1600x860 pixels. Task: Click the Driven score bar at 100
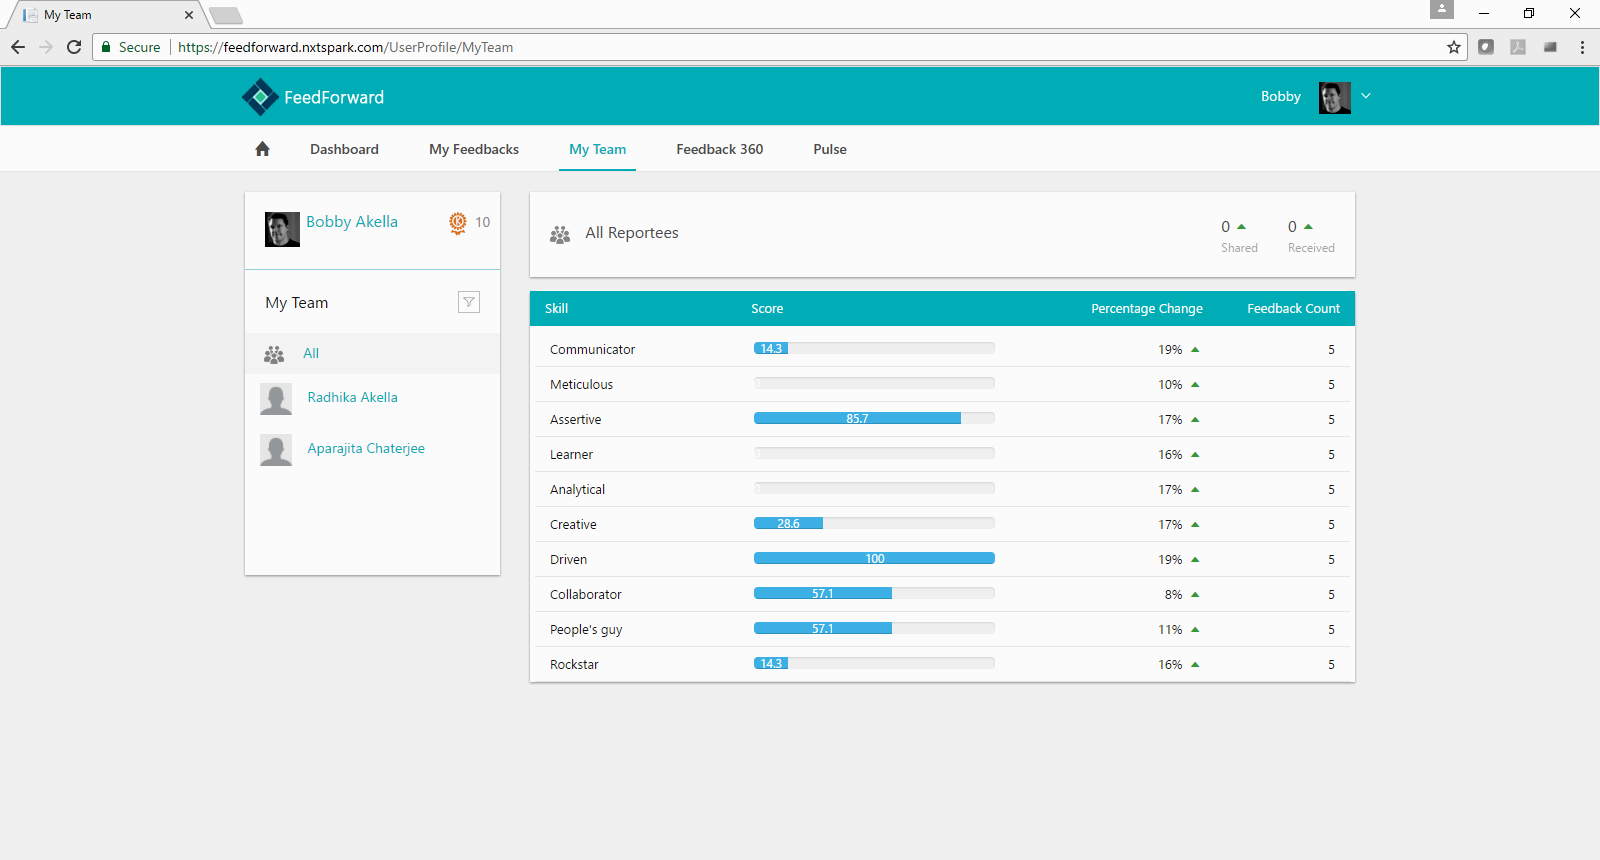[x=874, y=558]
